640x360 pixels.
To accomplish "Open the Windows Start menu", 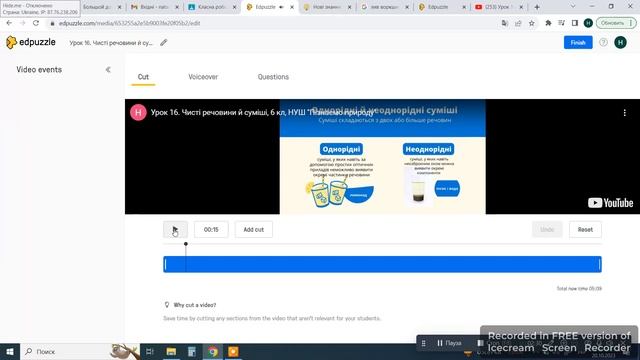I will coord(10,351).
